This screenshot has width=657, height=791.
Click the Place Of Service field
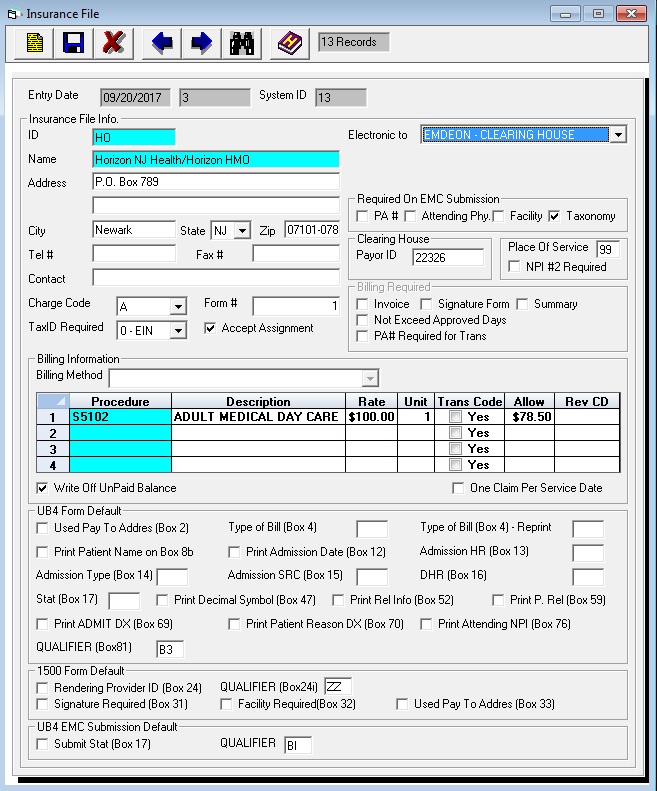click(608, 249)
